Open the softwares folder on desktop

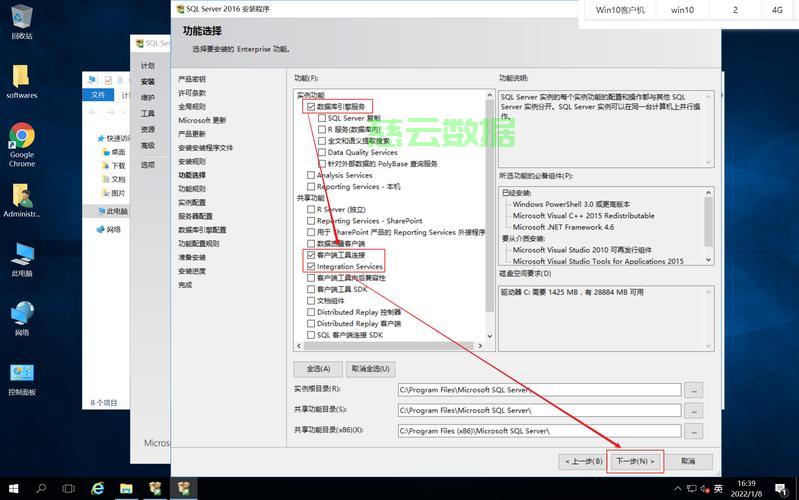pos(21,82)
